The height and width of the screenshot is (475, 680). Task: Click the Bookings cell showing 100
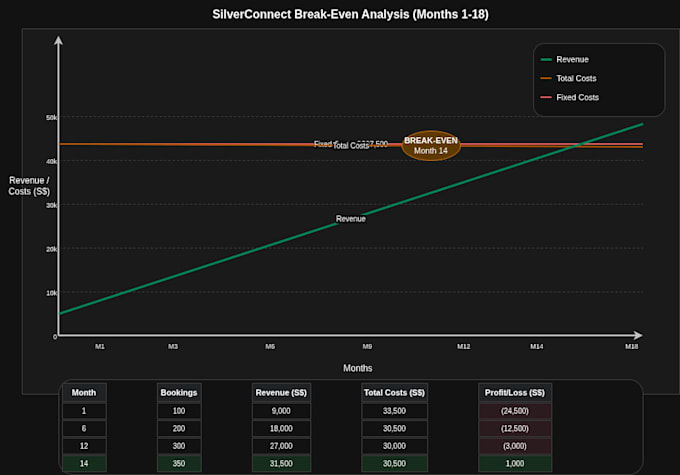pos(179,411)
